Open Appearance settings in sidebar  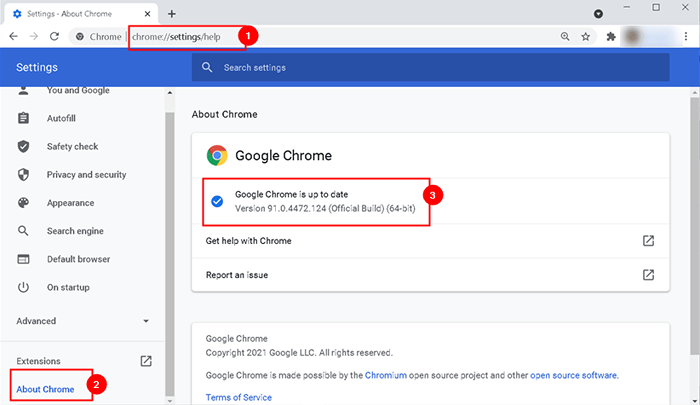click(x=71, y=202)
